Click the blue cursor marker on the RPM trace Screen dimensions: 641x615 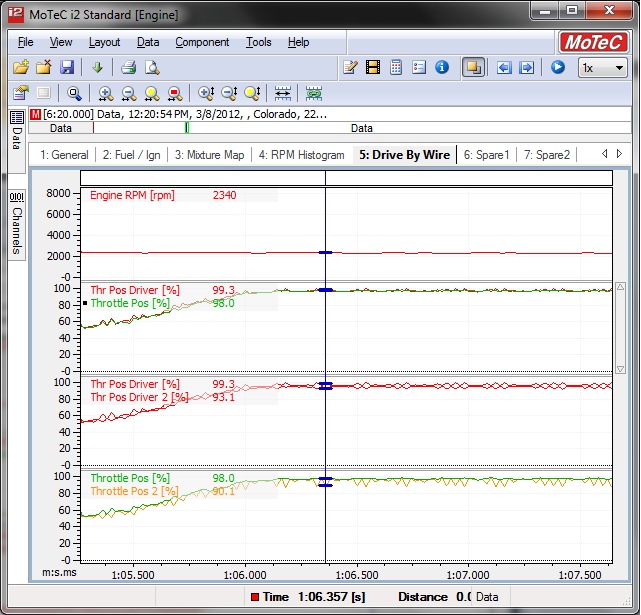pos(325,253)
